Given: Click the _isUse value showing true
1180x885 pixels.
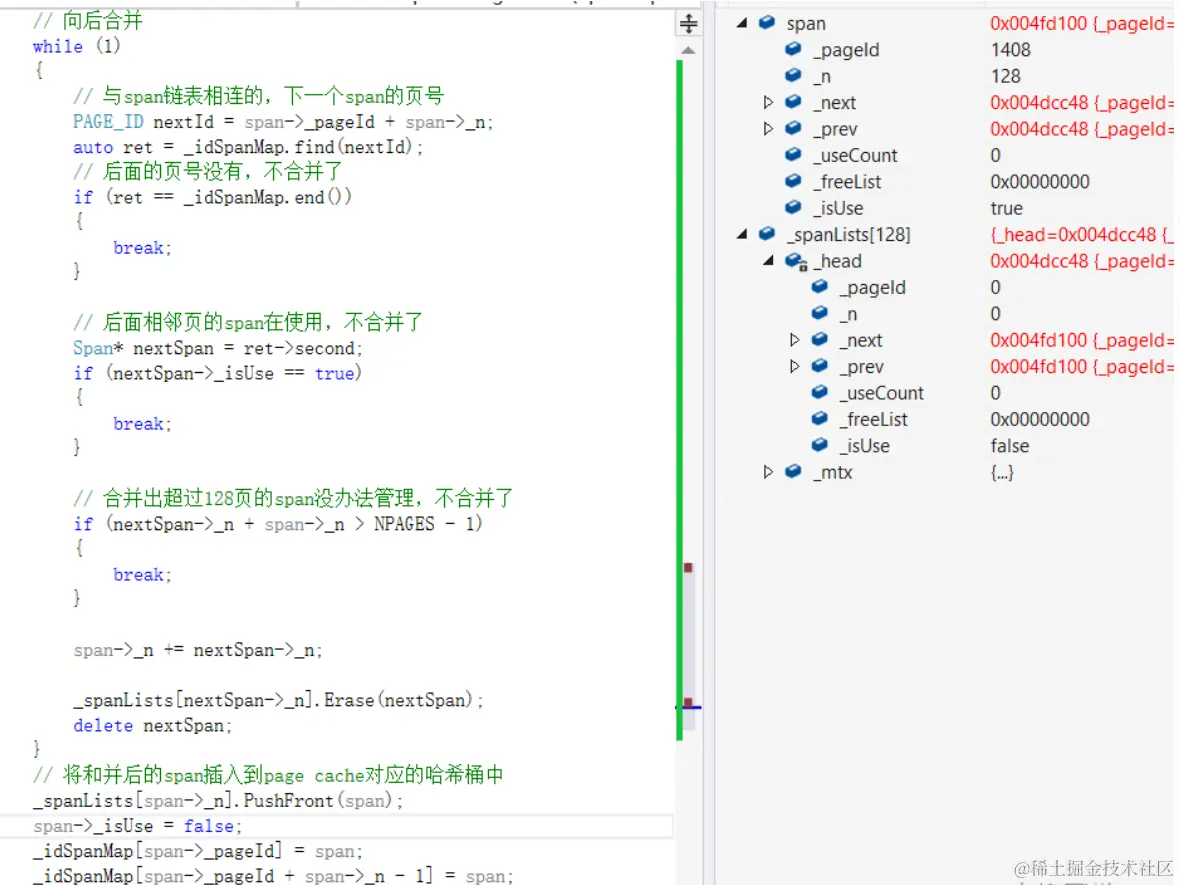Looking at the screenshot, I should point(1006,208).
